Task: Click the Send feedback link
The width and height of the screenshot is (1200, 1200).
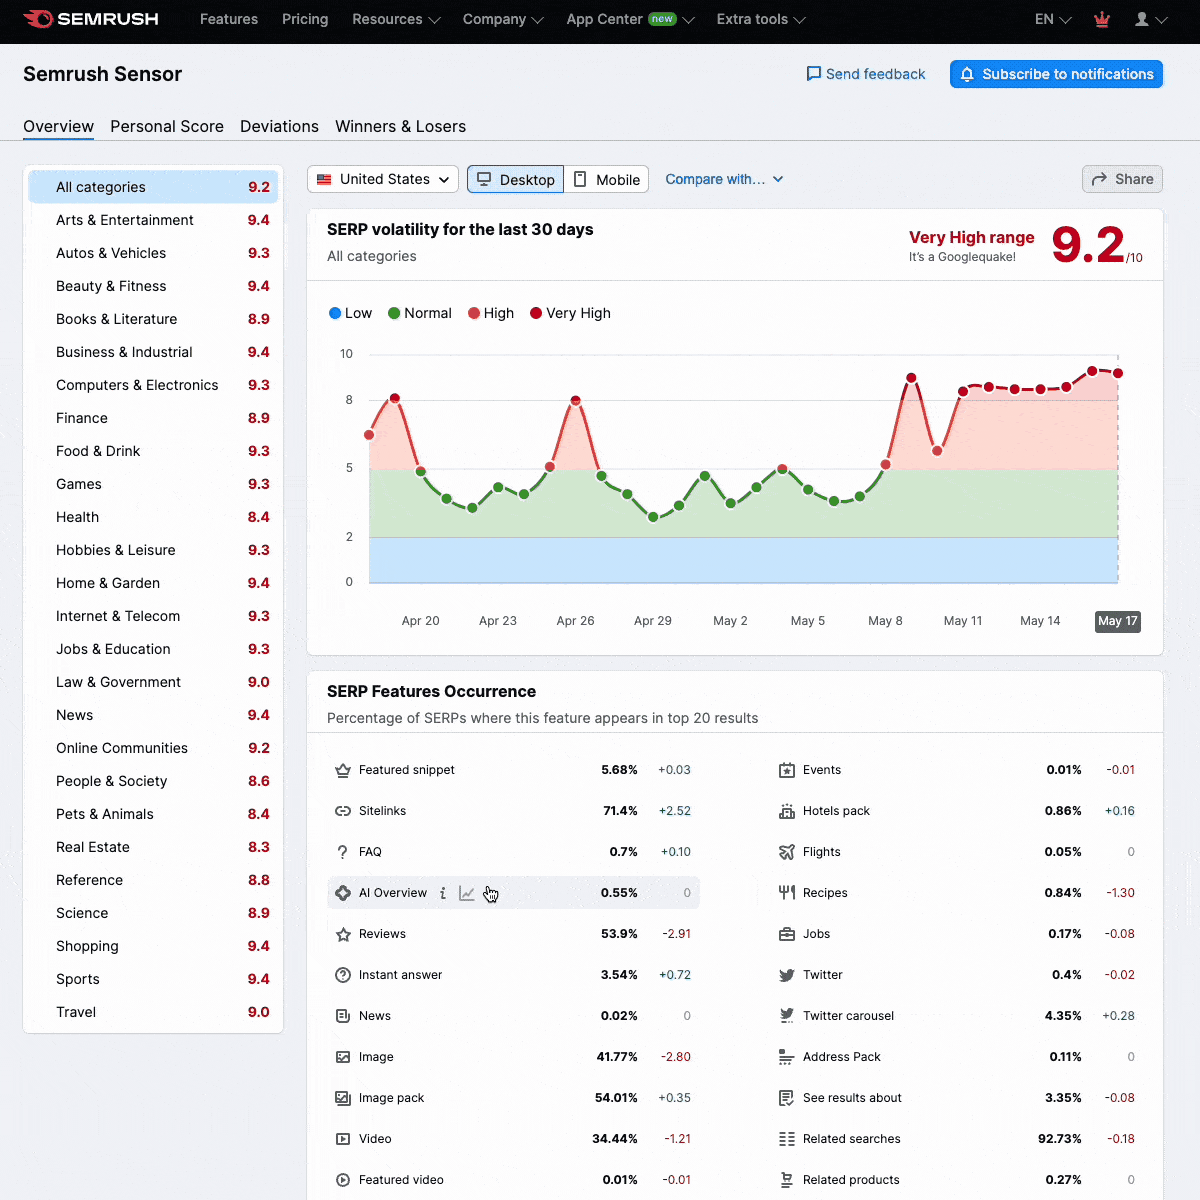Action: 866,74
